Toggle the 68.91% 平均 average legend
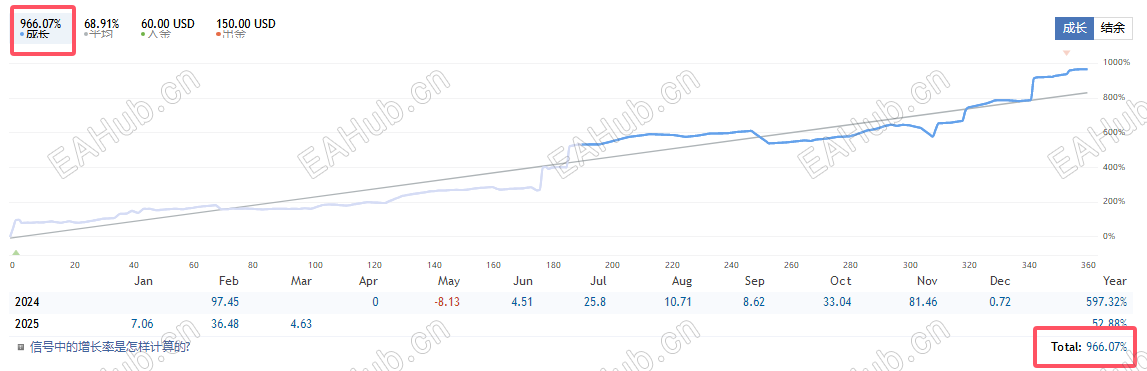 pyautogui.click(x=101, y=29)
